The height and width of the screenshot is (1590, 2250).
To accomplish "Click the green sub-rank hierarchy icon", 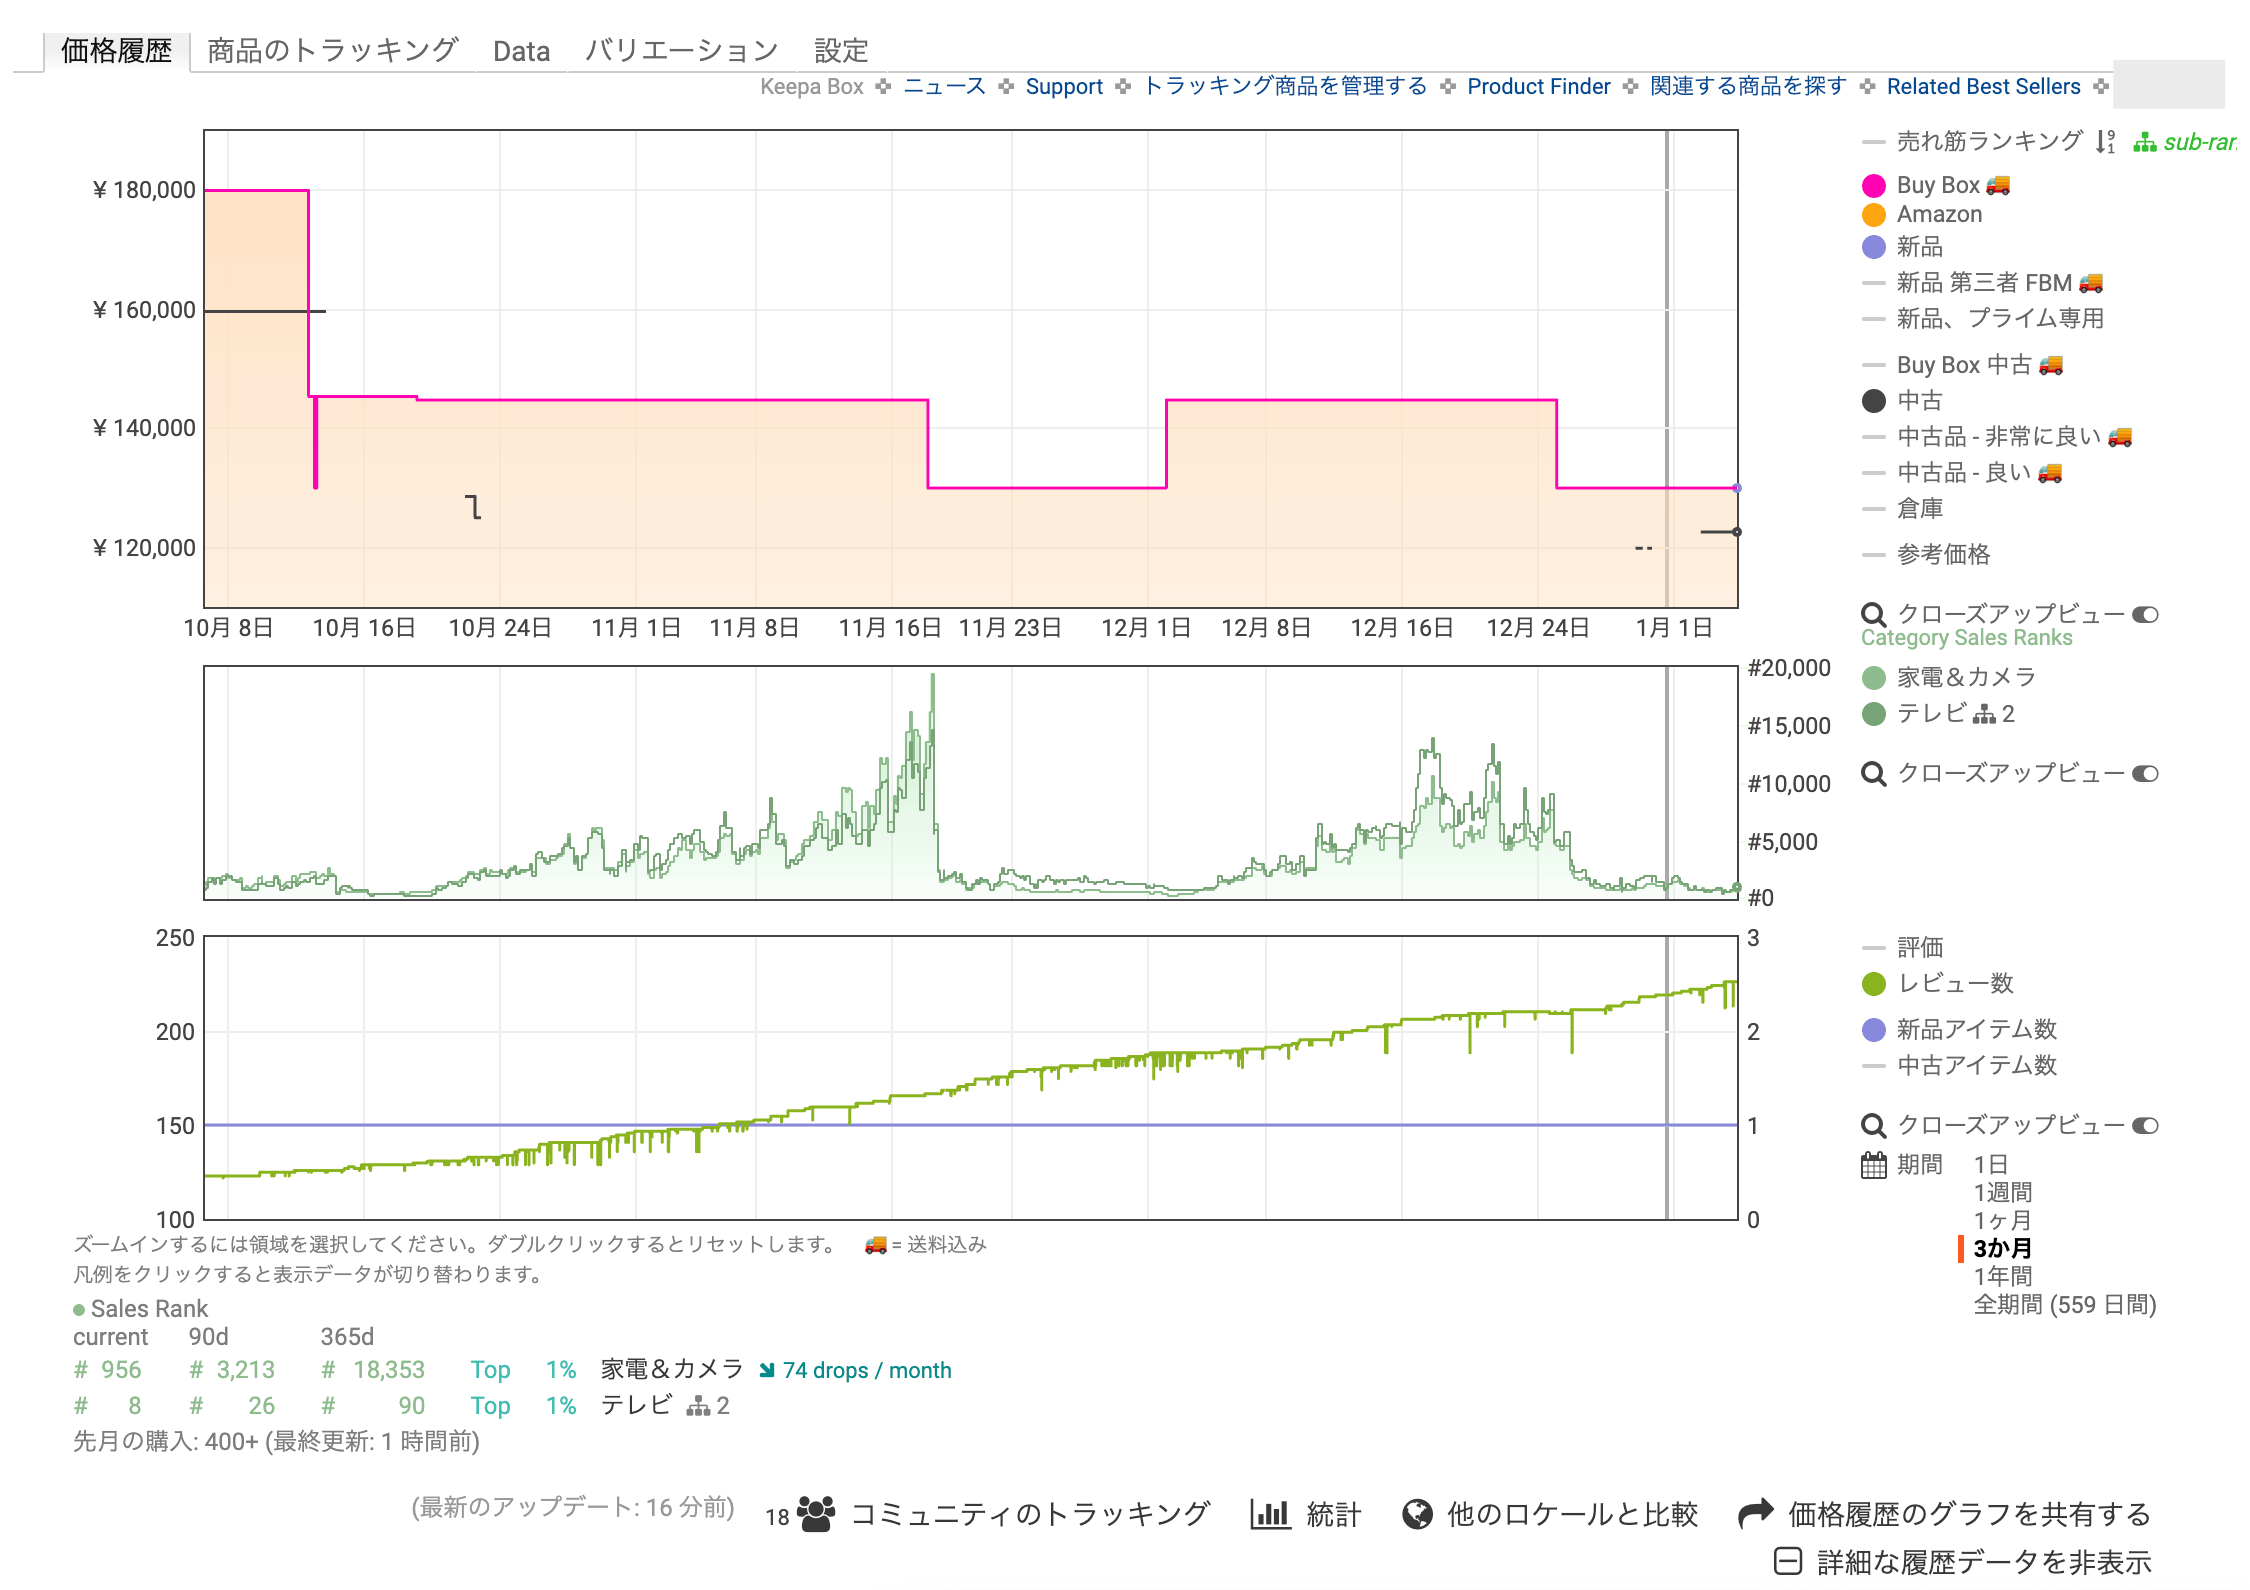I will pos(2144,143).
